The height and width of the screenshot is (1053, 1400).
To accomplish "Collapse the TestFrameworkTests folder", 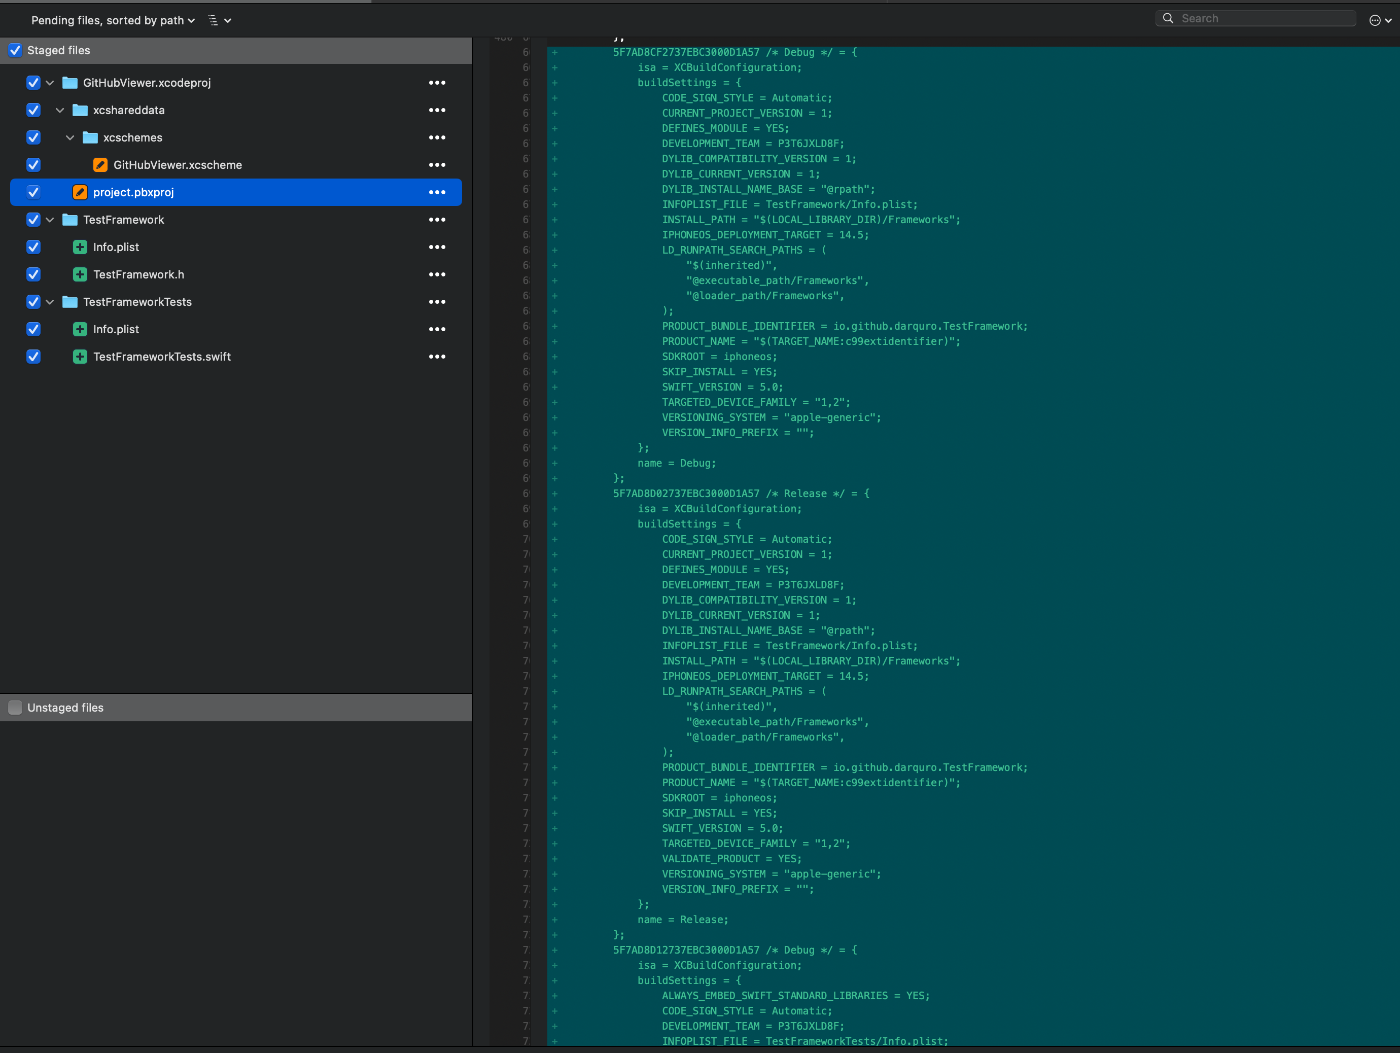I will click(x=49, y=301).
